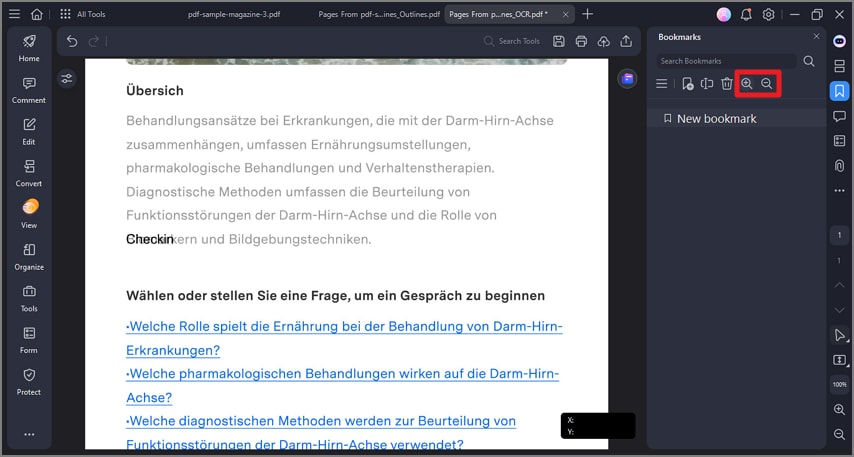Image resolution: width=854 pixels, height=457 pixels.
Task: Open the Tools toolbox
Action: [x=29, y=298]
